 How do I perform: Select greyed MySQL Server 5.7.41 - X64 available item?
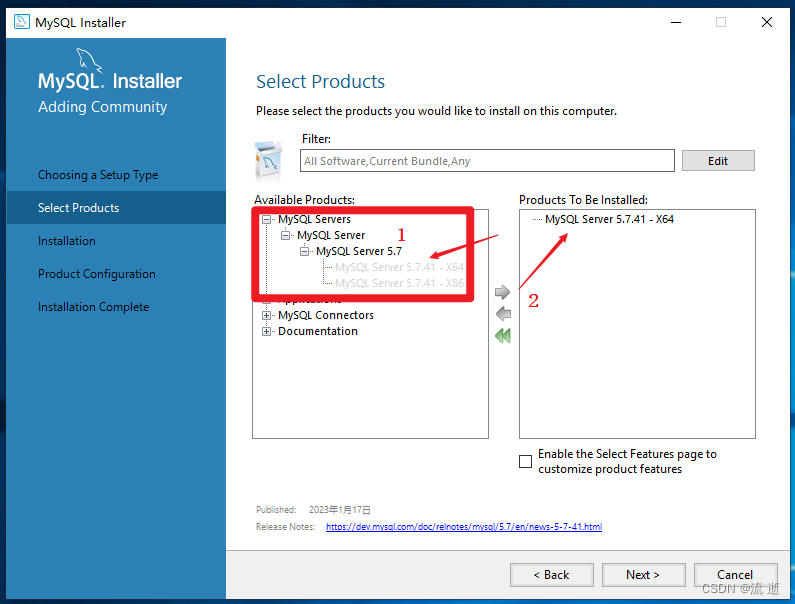tap(399, 267)
